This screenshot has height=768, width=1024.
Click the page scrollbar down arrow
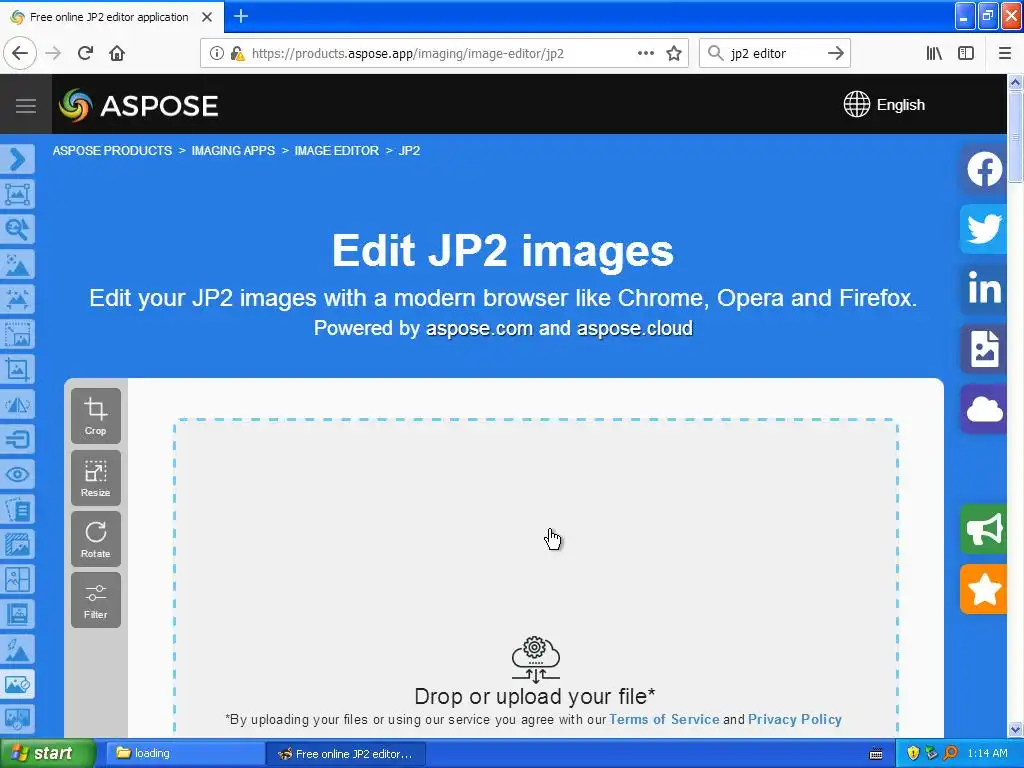coord(1015,729)
